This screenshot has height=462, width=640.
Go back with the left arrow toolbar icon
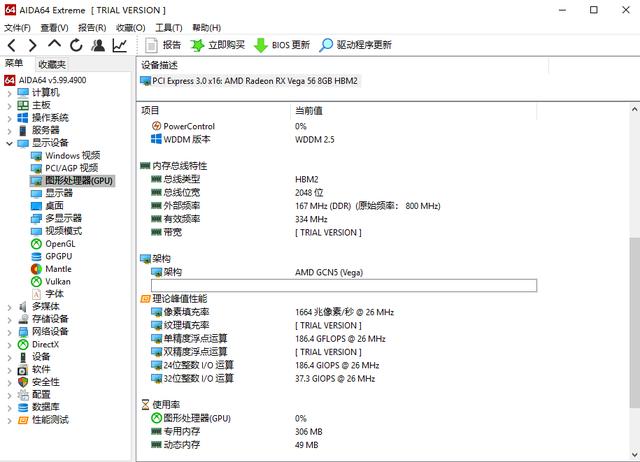tap(11, 45)
